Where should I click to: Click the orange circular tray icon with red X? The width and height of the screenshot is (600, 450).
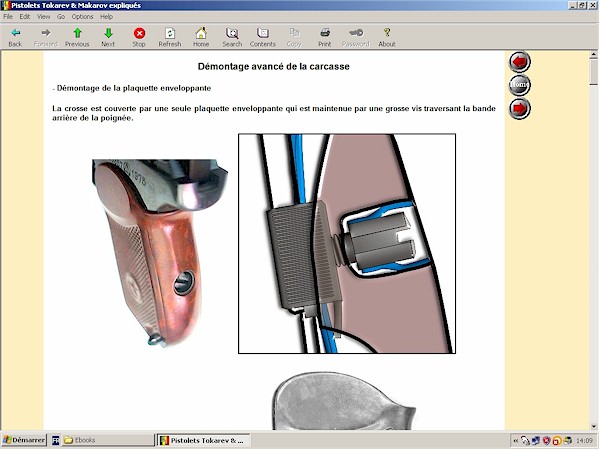point(557,441)
